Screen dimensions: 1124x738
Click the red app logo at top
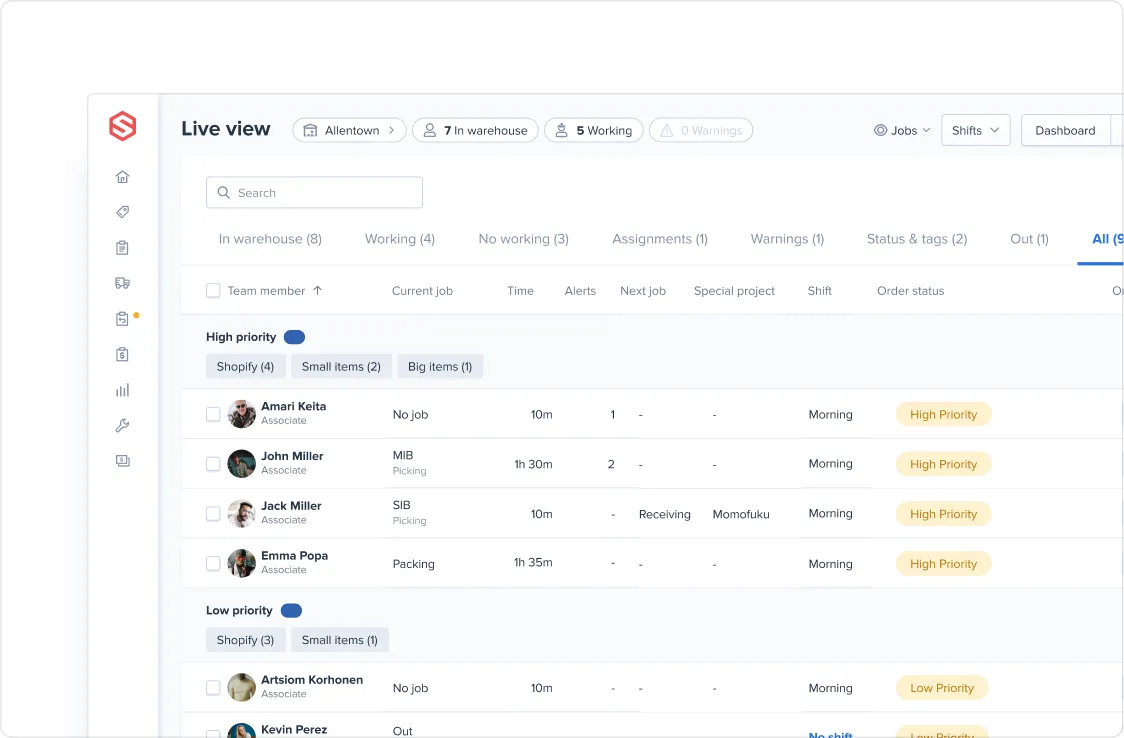click(x=122, y=126)
